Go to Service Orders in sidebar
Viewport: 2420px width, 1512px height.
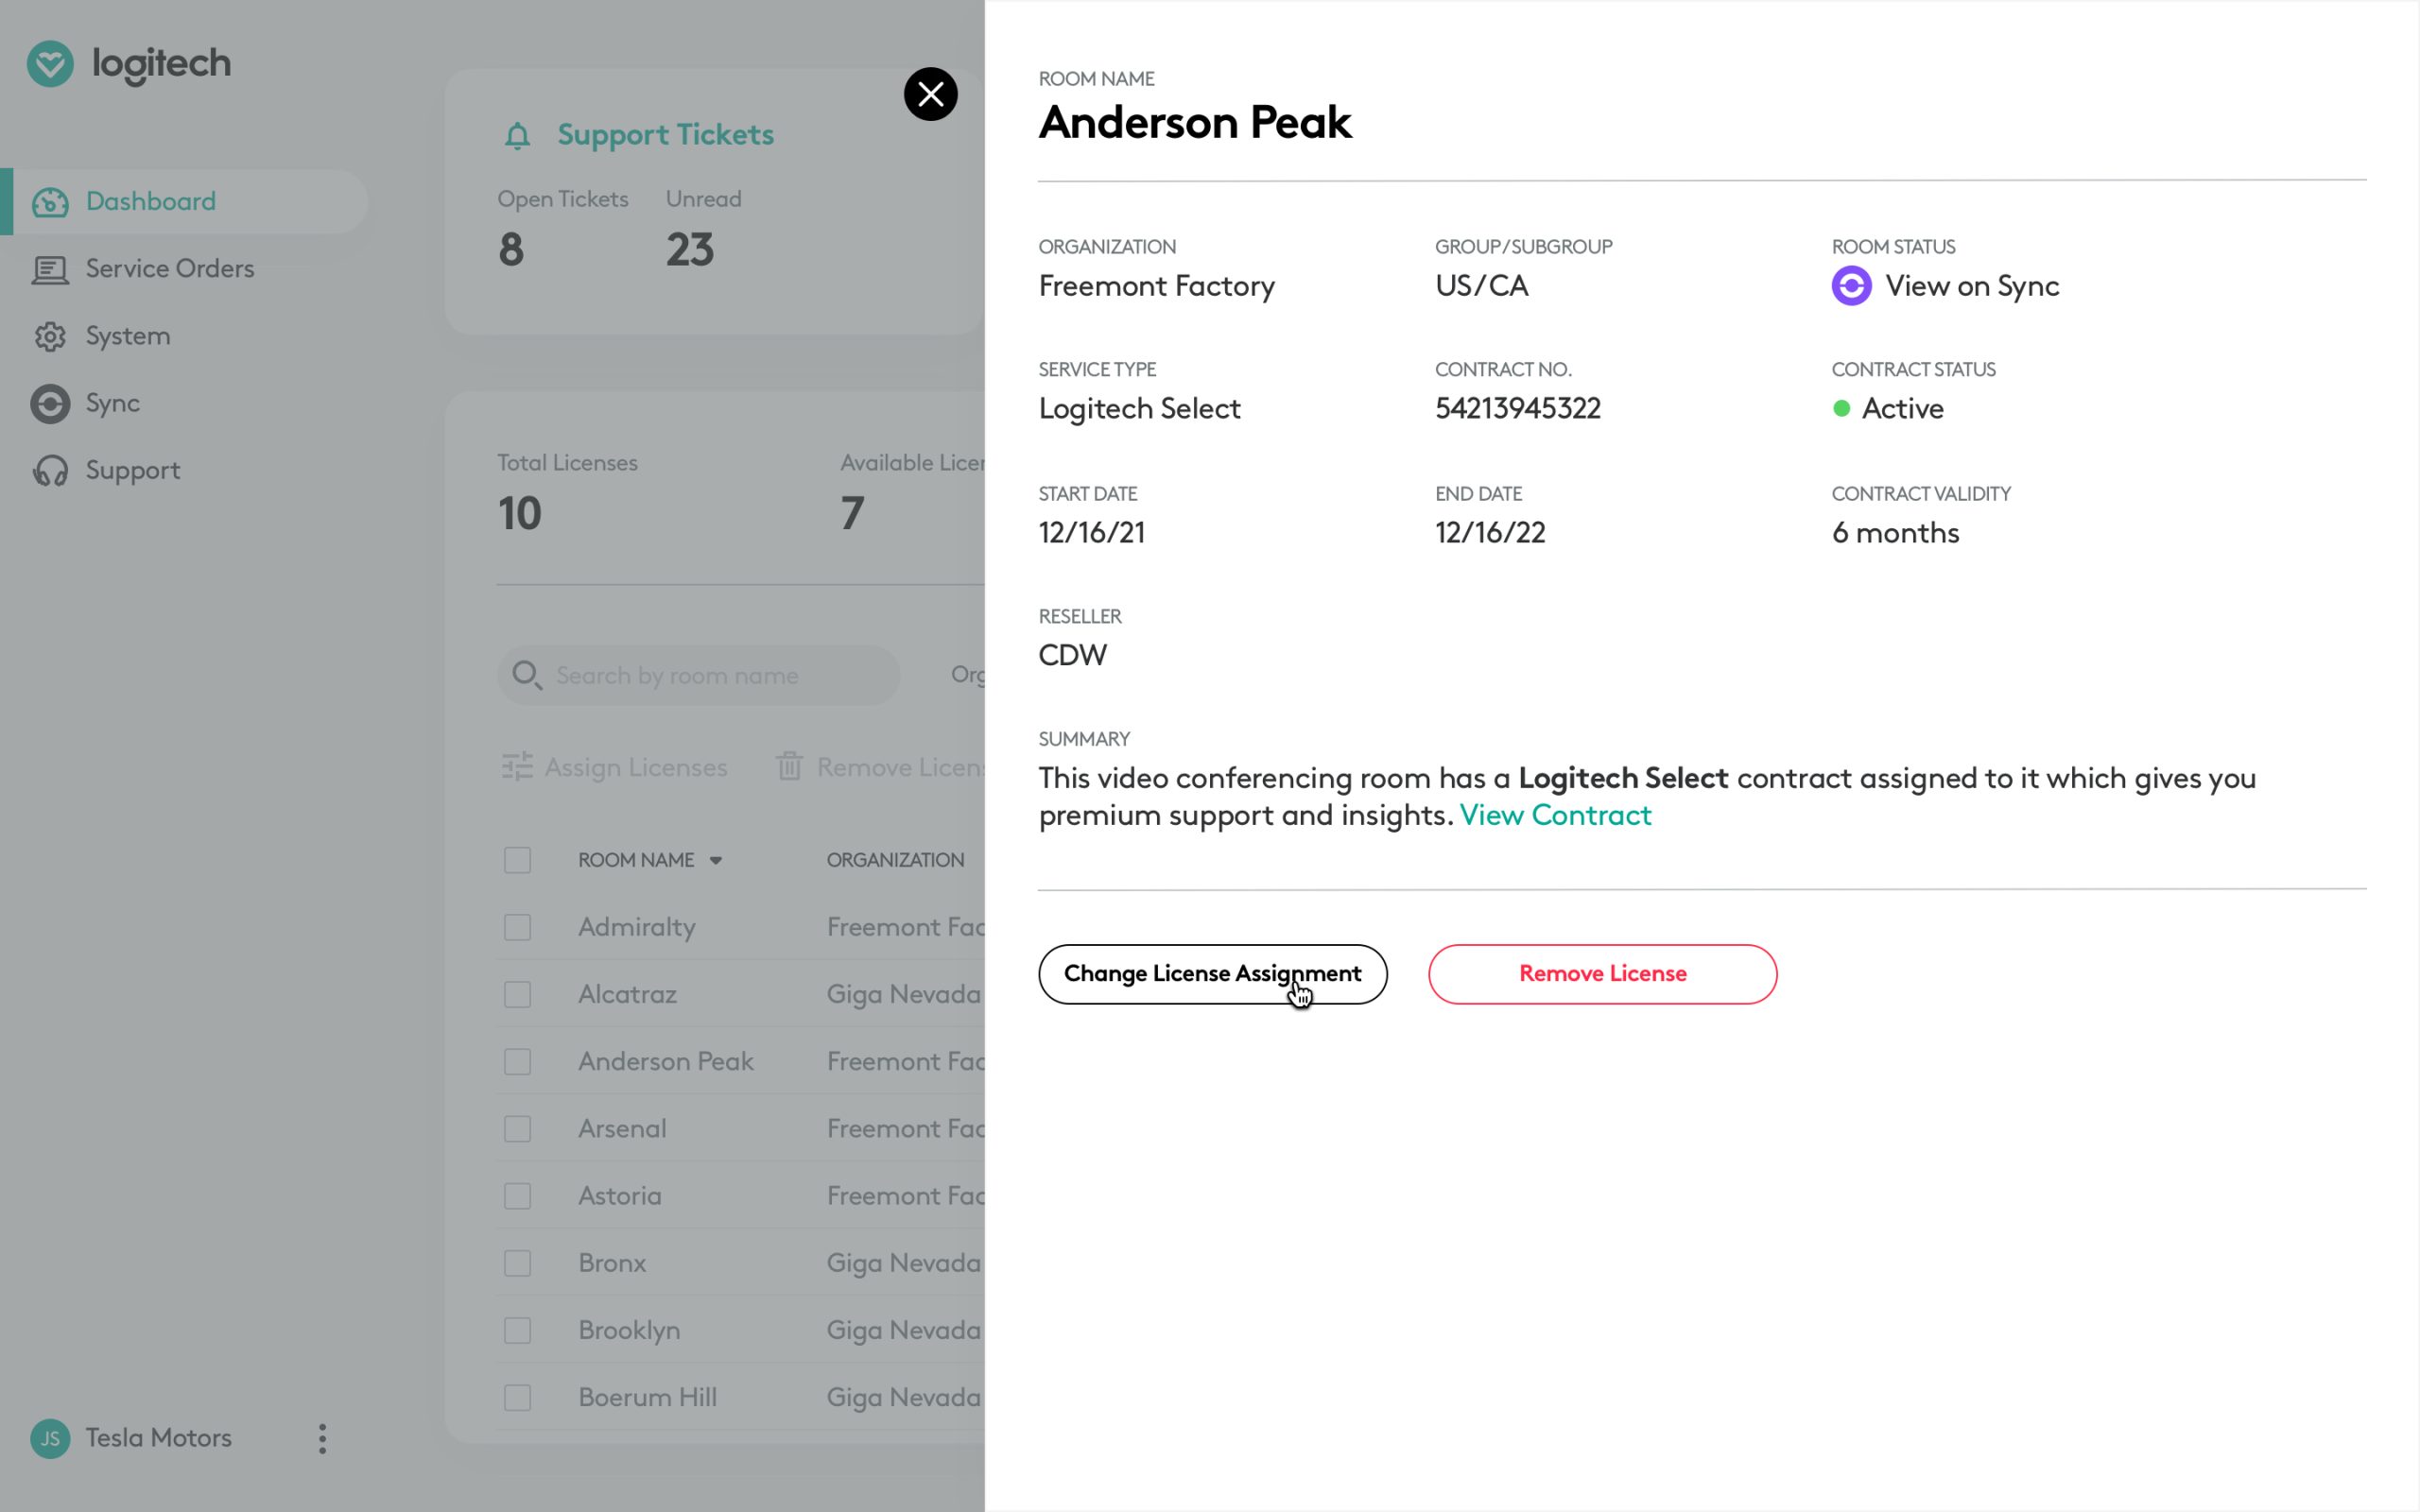click(170, 268)
